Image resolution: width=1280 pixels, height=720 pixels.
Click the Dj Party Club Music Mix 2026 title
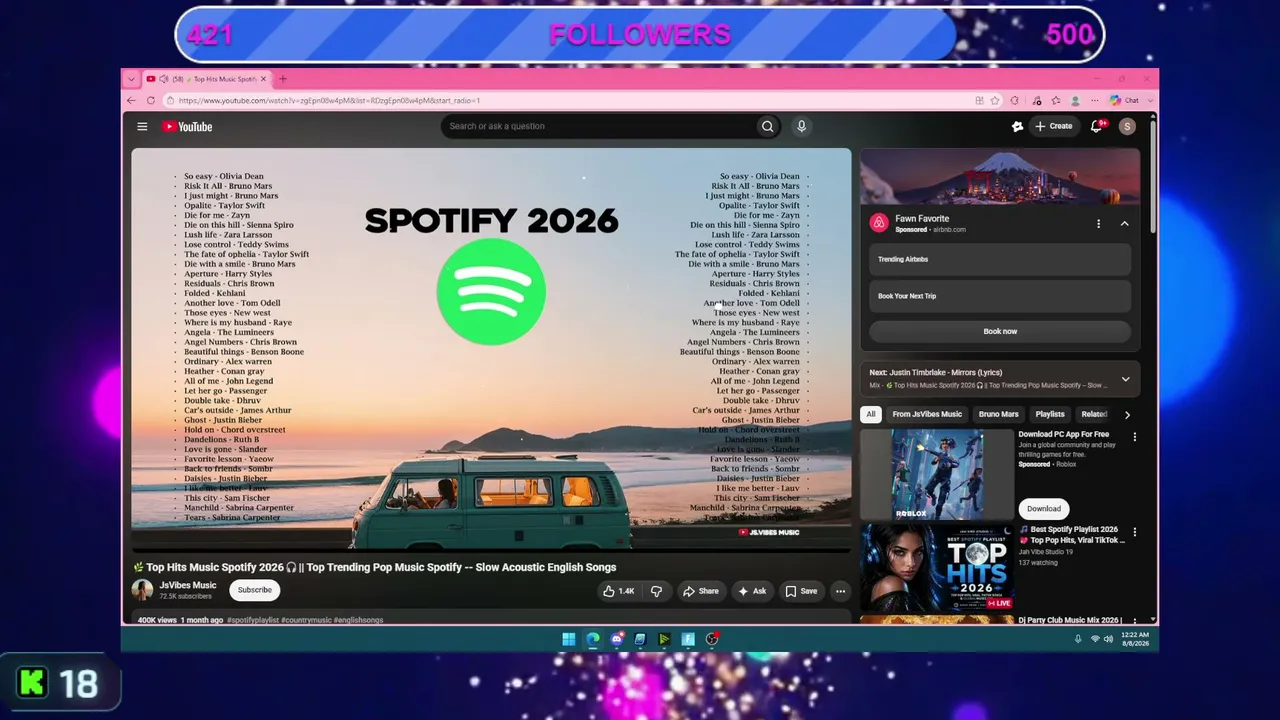click(1070, 620)
